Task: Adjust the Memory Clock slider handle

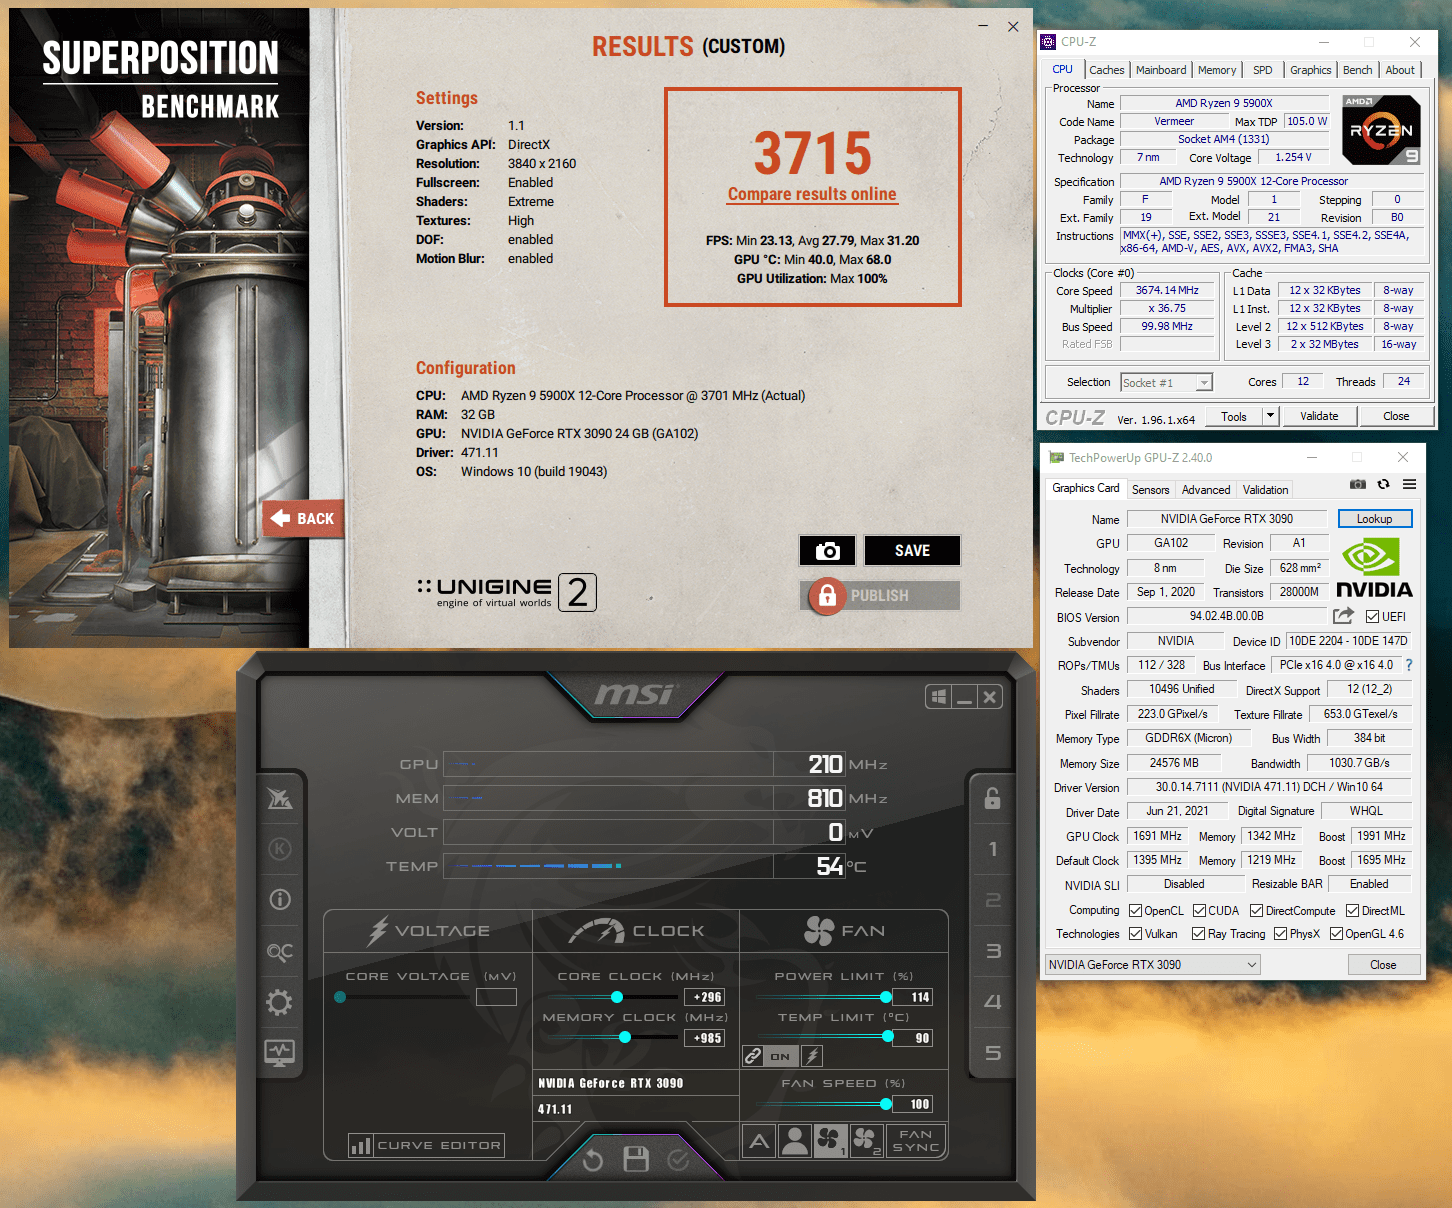Action: click(625, 1037)
